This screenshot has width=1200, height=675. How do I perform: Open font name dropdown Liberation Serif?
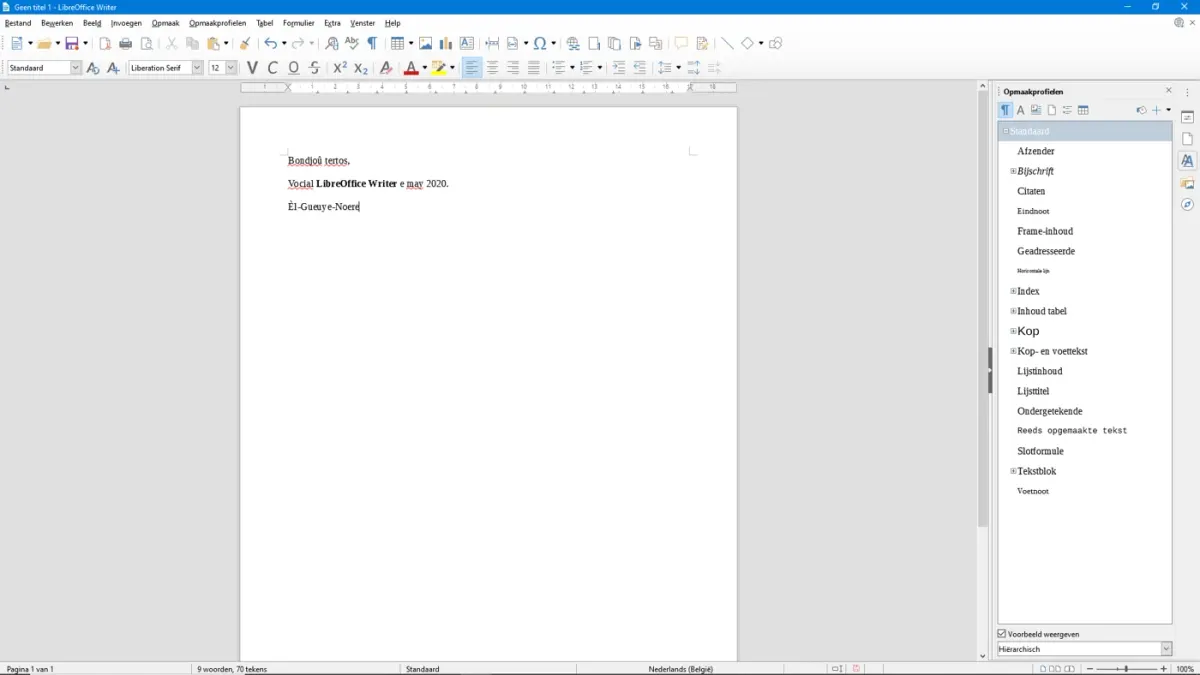[197, 68]
